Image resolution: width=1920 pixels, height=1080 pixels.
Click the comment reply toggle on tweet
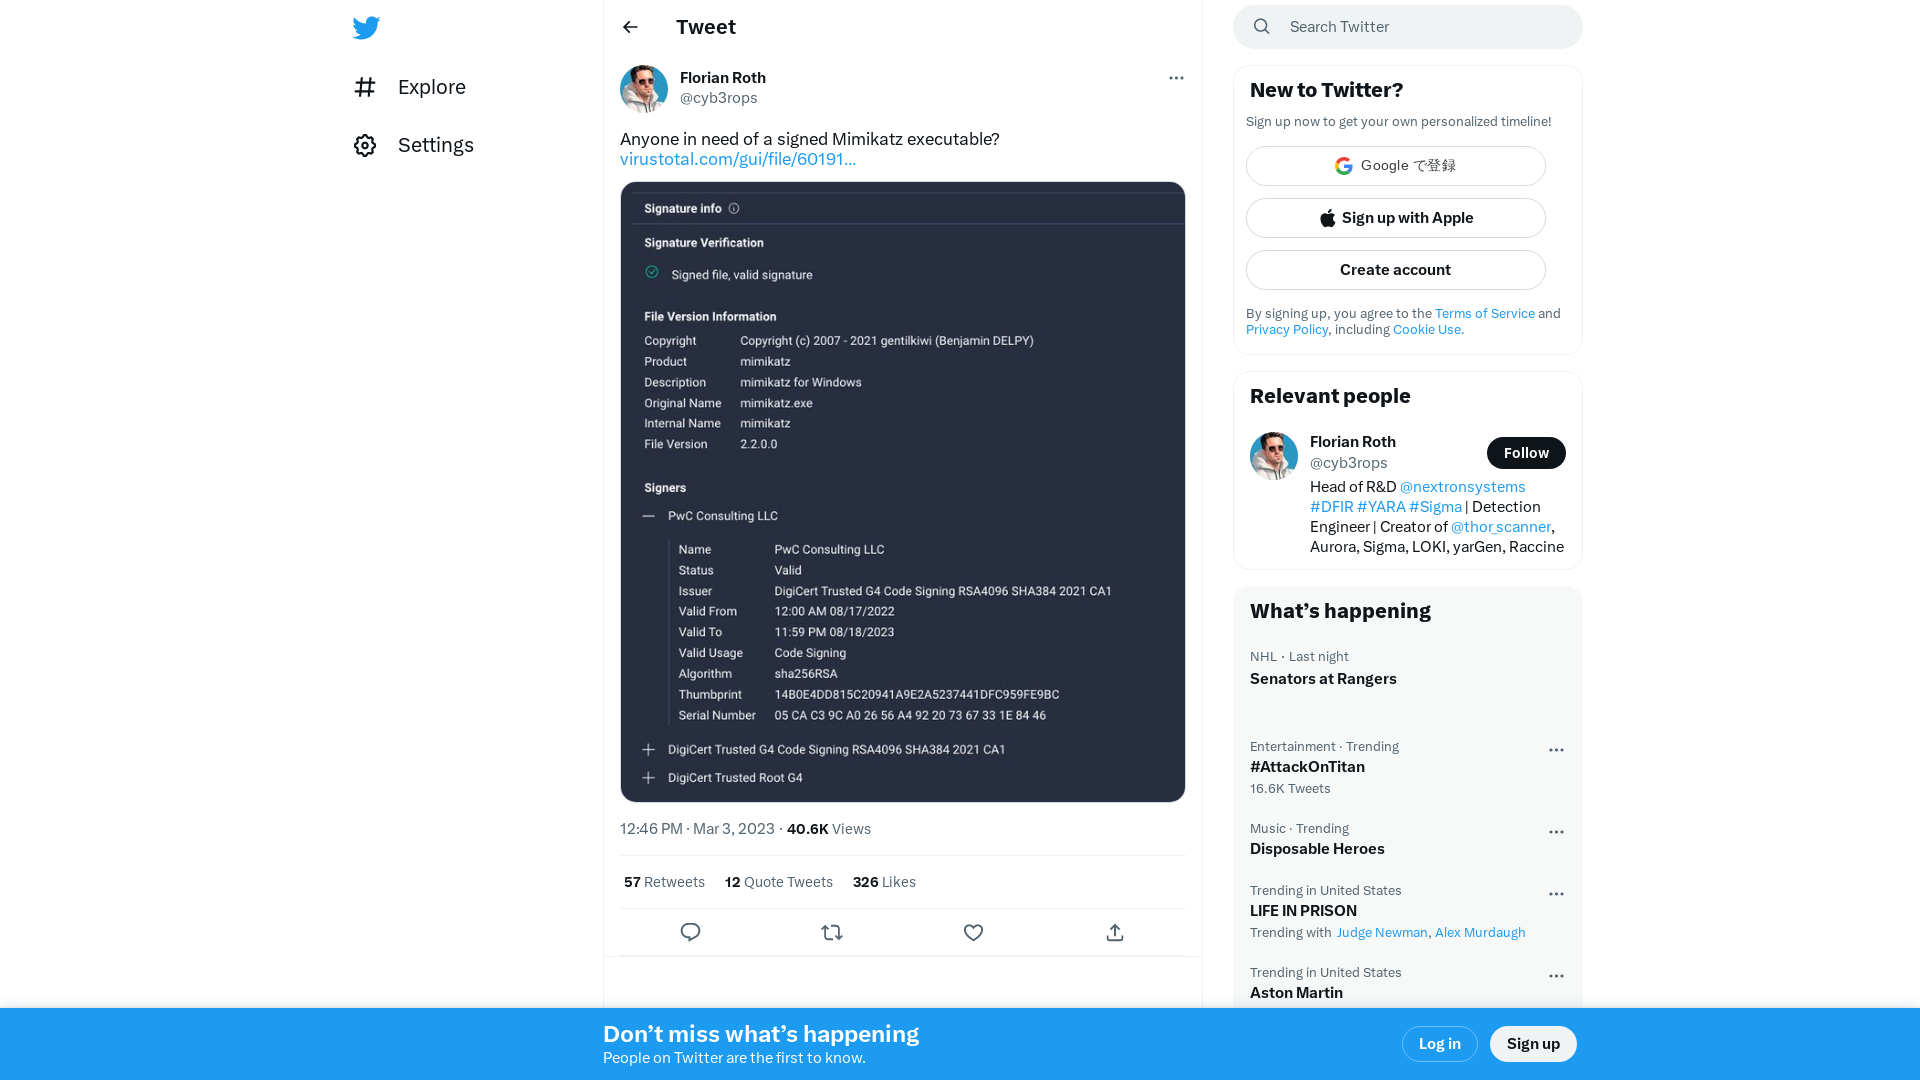coord(690,932)
